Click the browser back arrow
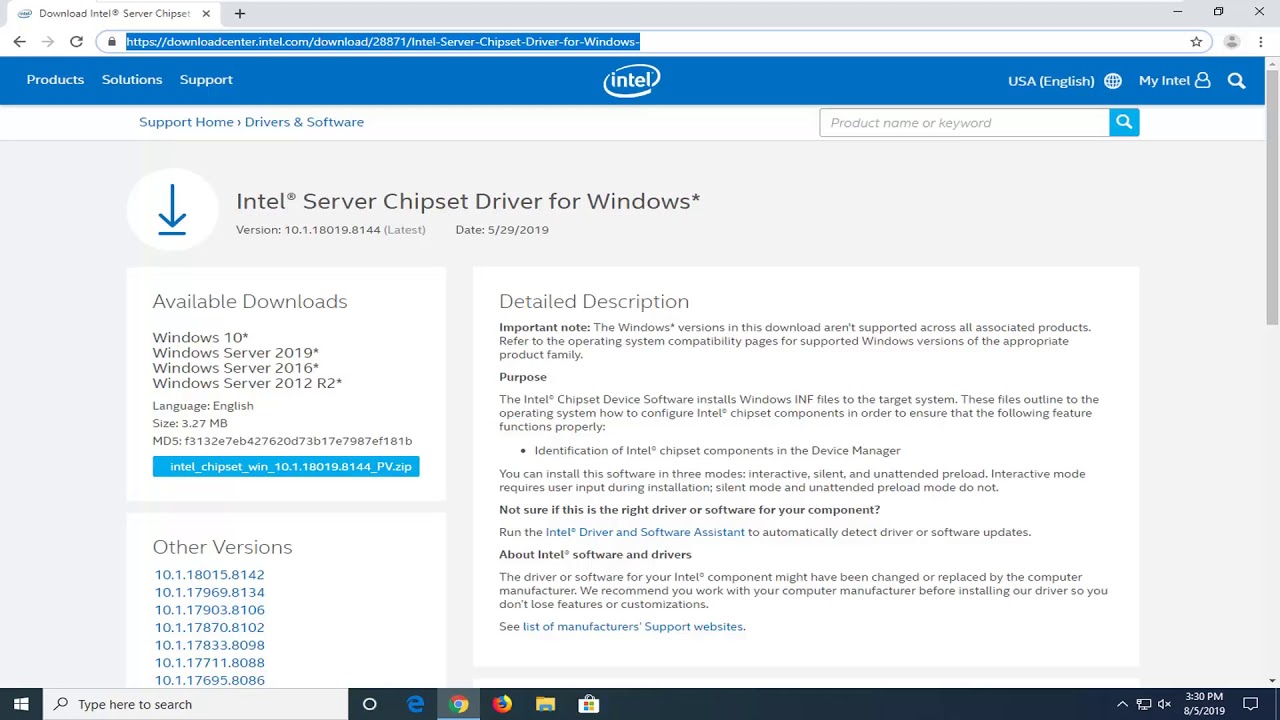The image size is (1280, 720). (x=20, y=41)
